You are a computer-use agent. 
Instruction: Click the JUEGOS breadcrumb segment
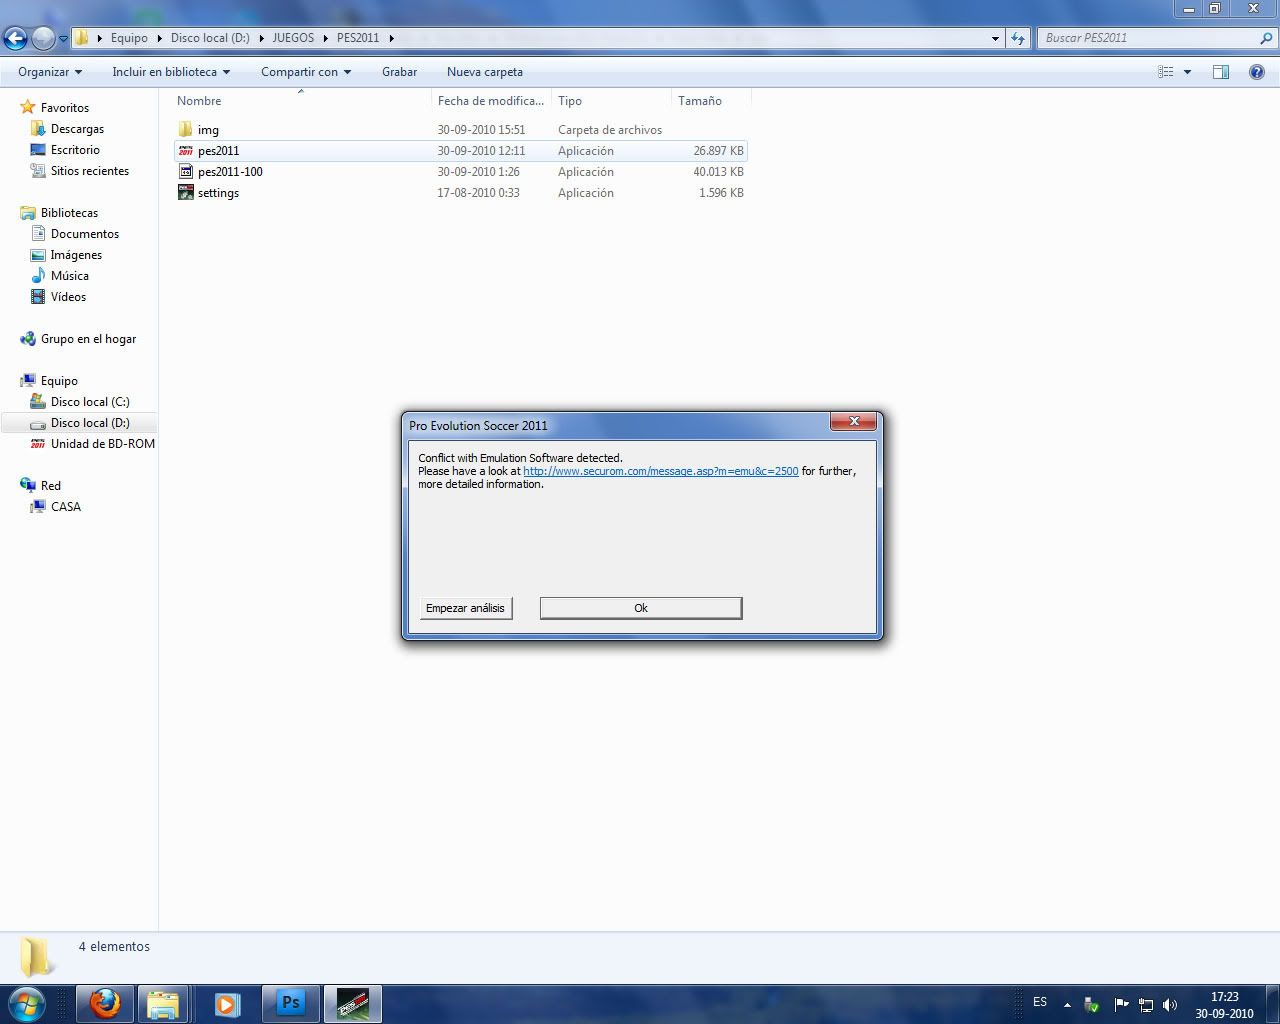293,38
